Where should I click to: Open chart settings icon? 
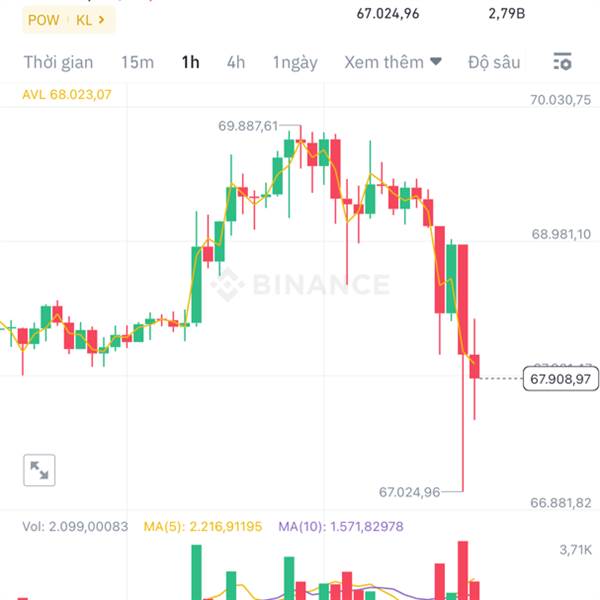pos(562,62)
